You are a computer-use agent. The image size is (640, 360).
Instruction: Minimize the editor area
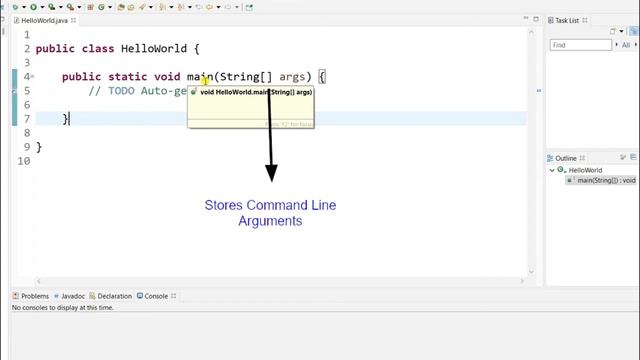[x=526, y=19]
